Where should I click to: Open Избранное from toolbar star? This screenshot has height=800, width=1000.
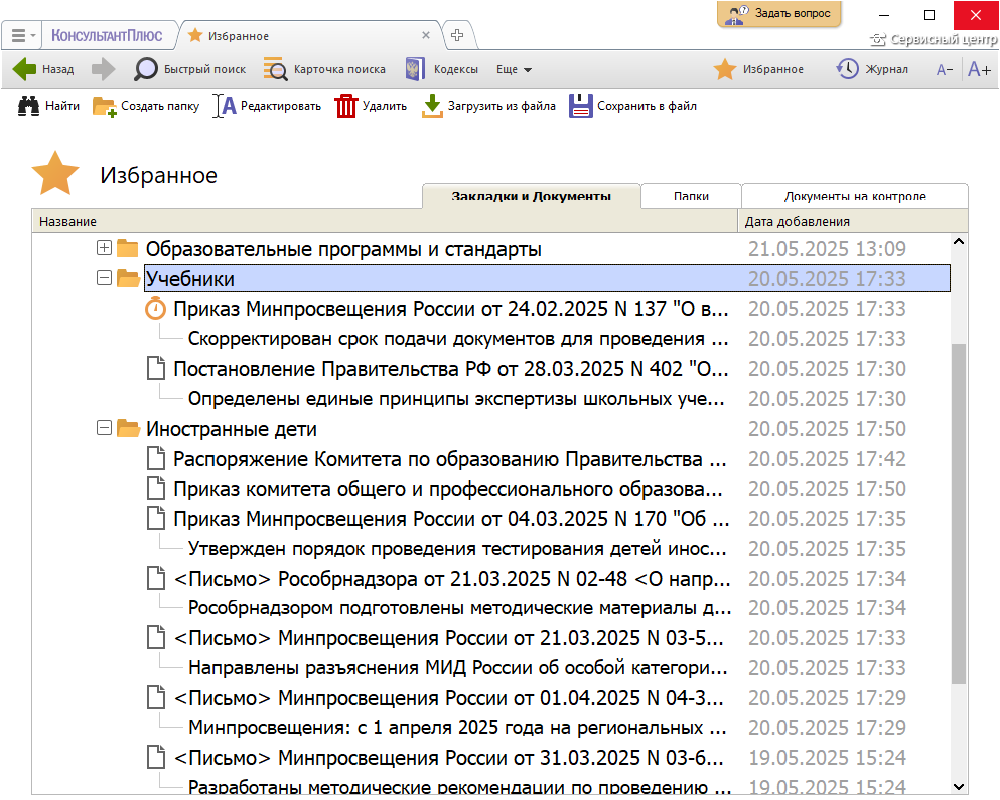(x=758, y=69)
